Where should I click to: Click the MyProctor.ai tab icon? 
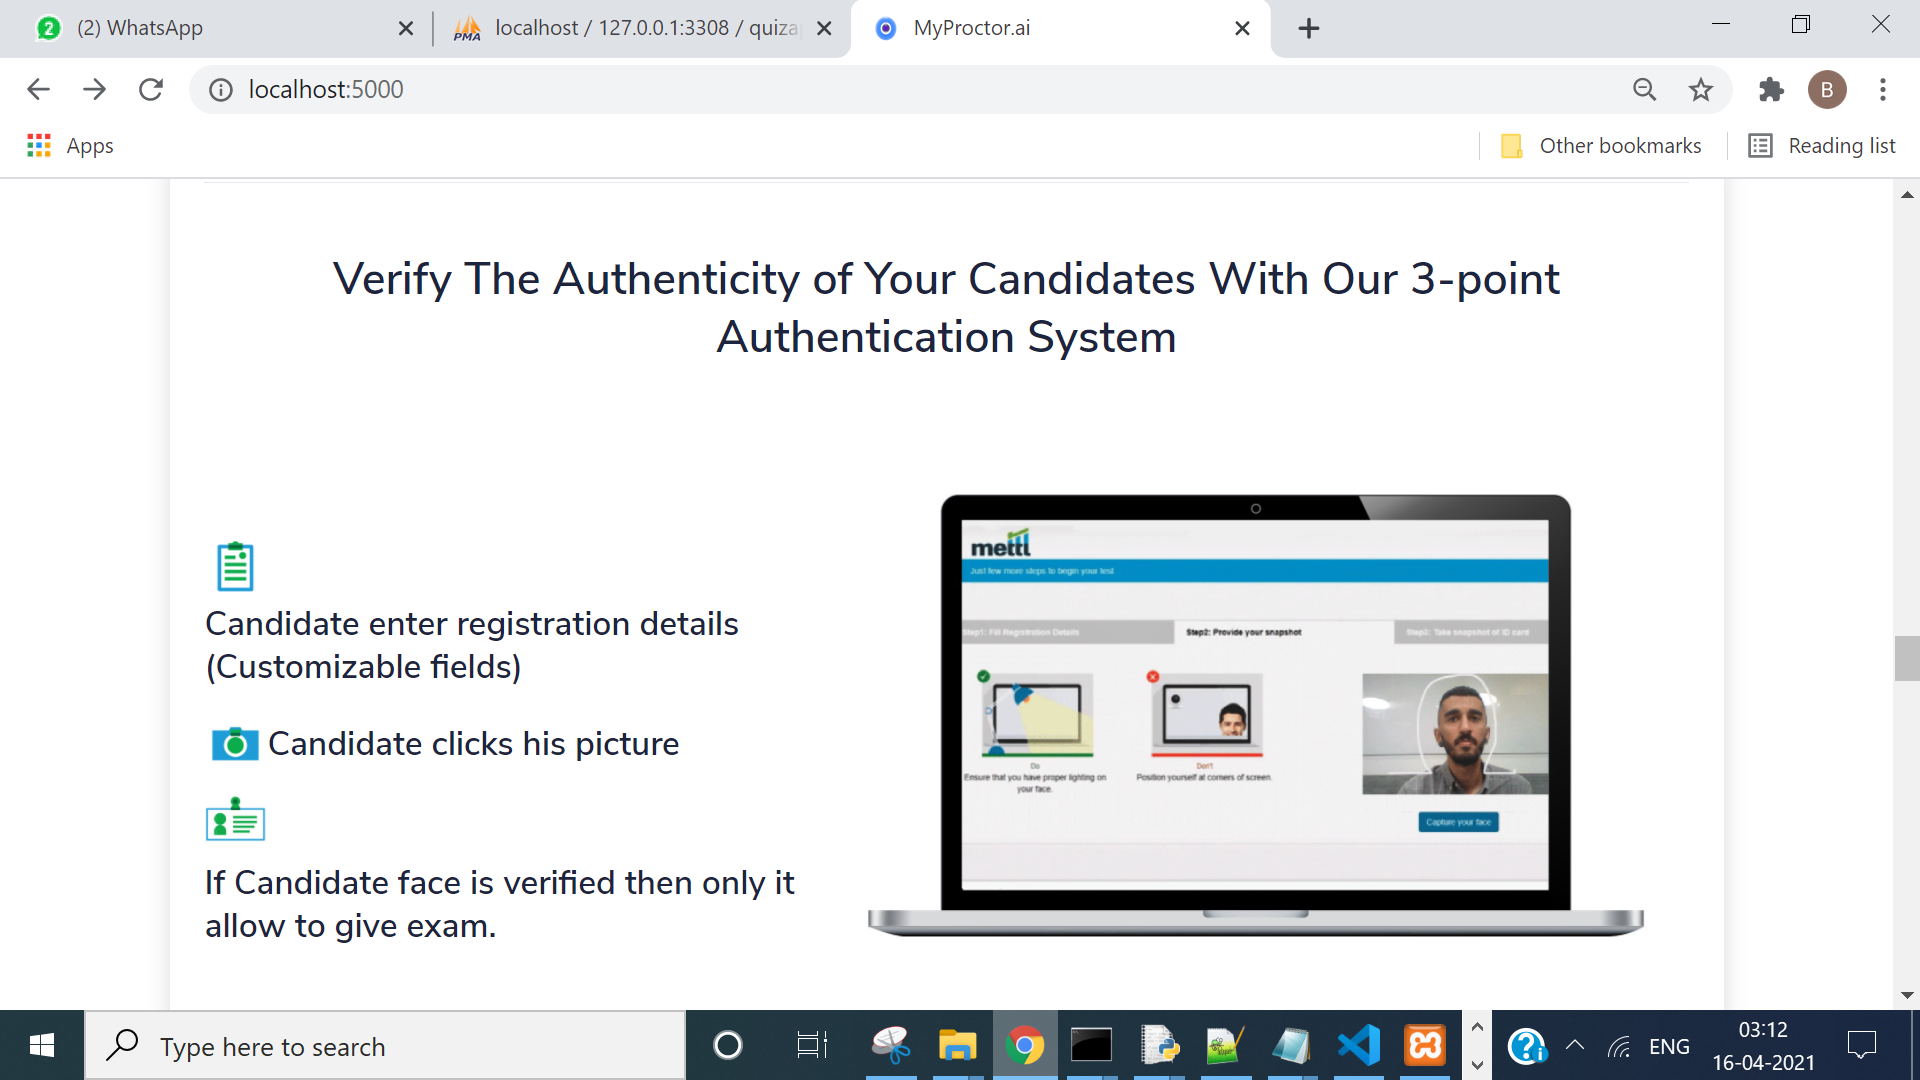pos(884,26)
